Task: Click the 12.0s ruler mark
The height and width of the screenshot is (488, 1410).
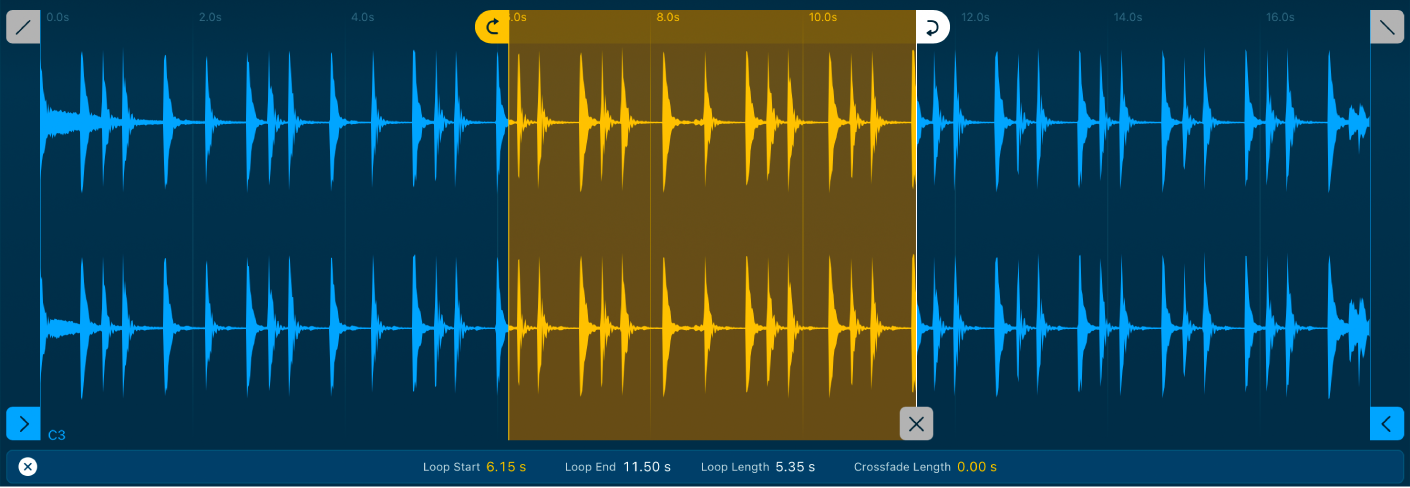Action: pos(975,17)
